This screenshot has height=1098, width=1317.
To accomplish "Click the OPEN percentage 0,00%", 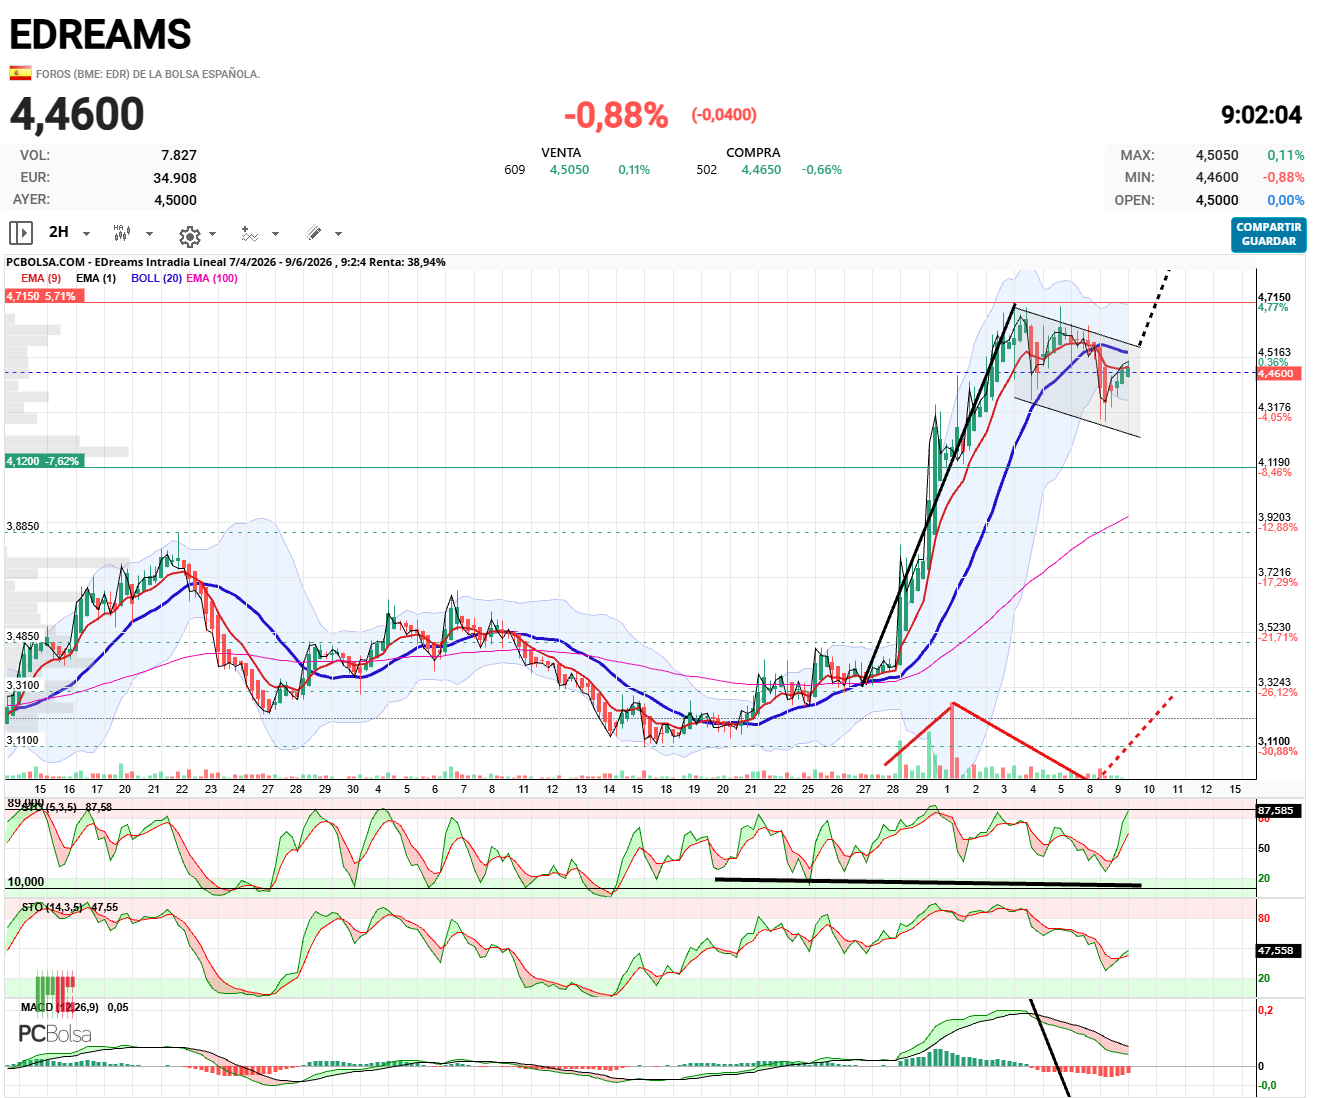I will coord(1286,200).
